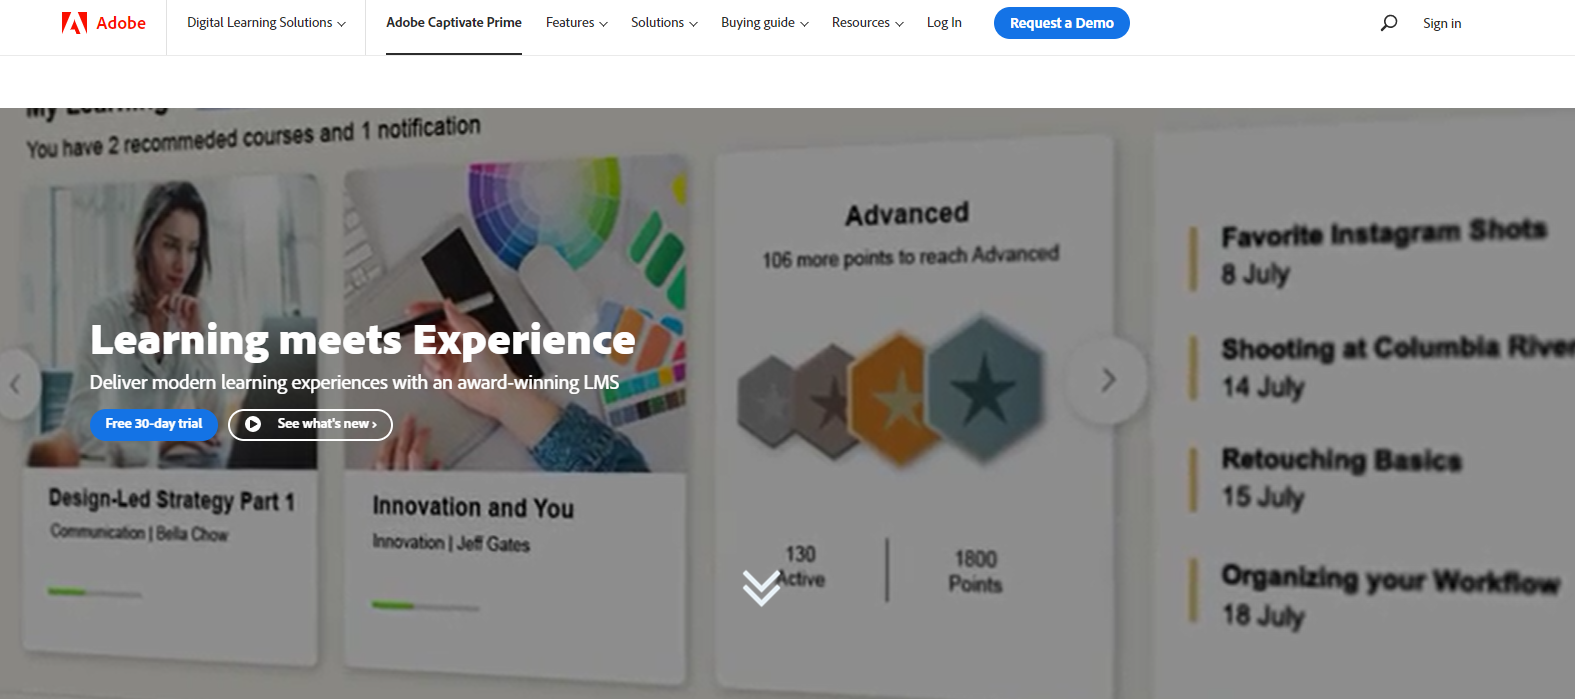Click 106 more points to reach Advanced text
1575x699 pixels.
pos(910,257)
